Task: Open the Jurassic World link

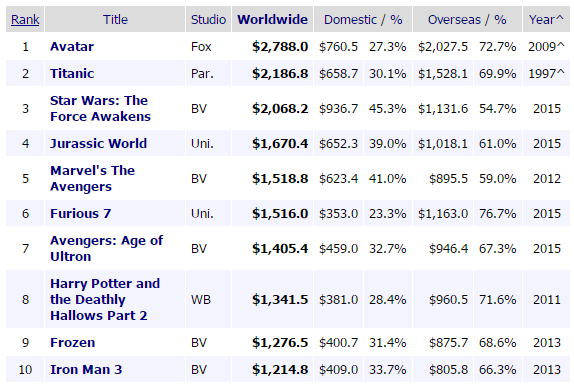Action: (x=98, y=143)
